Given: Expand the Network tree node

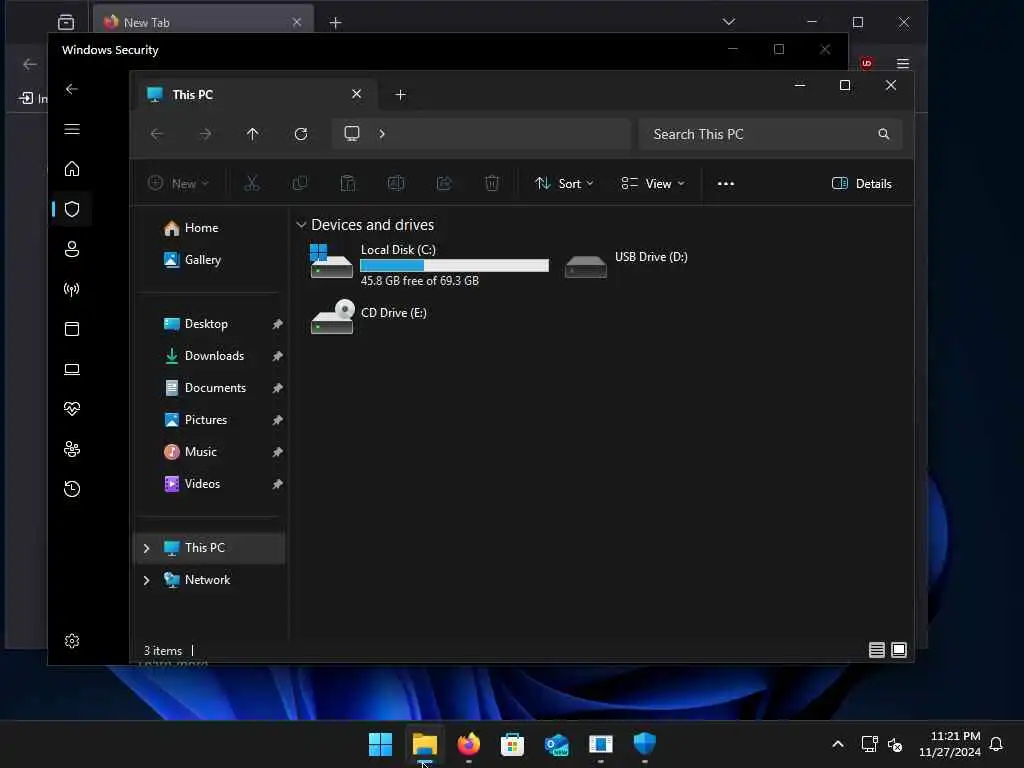Looking at the screenshot, I should [146, 580].
